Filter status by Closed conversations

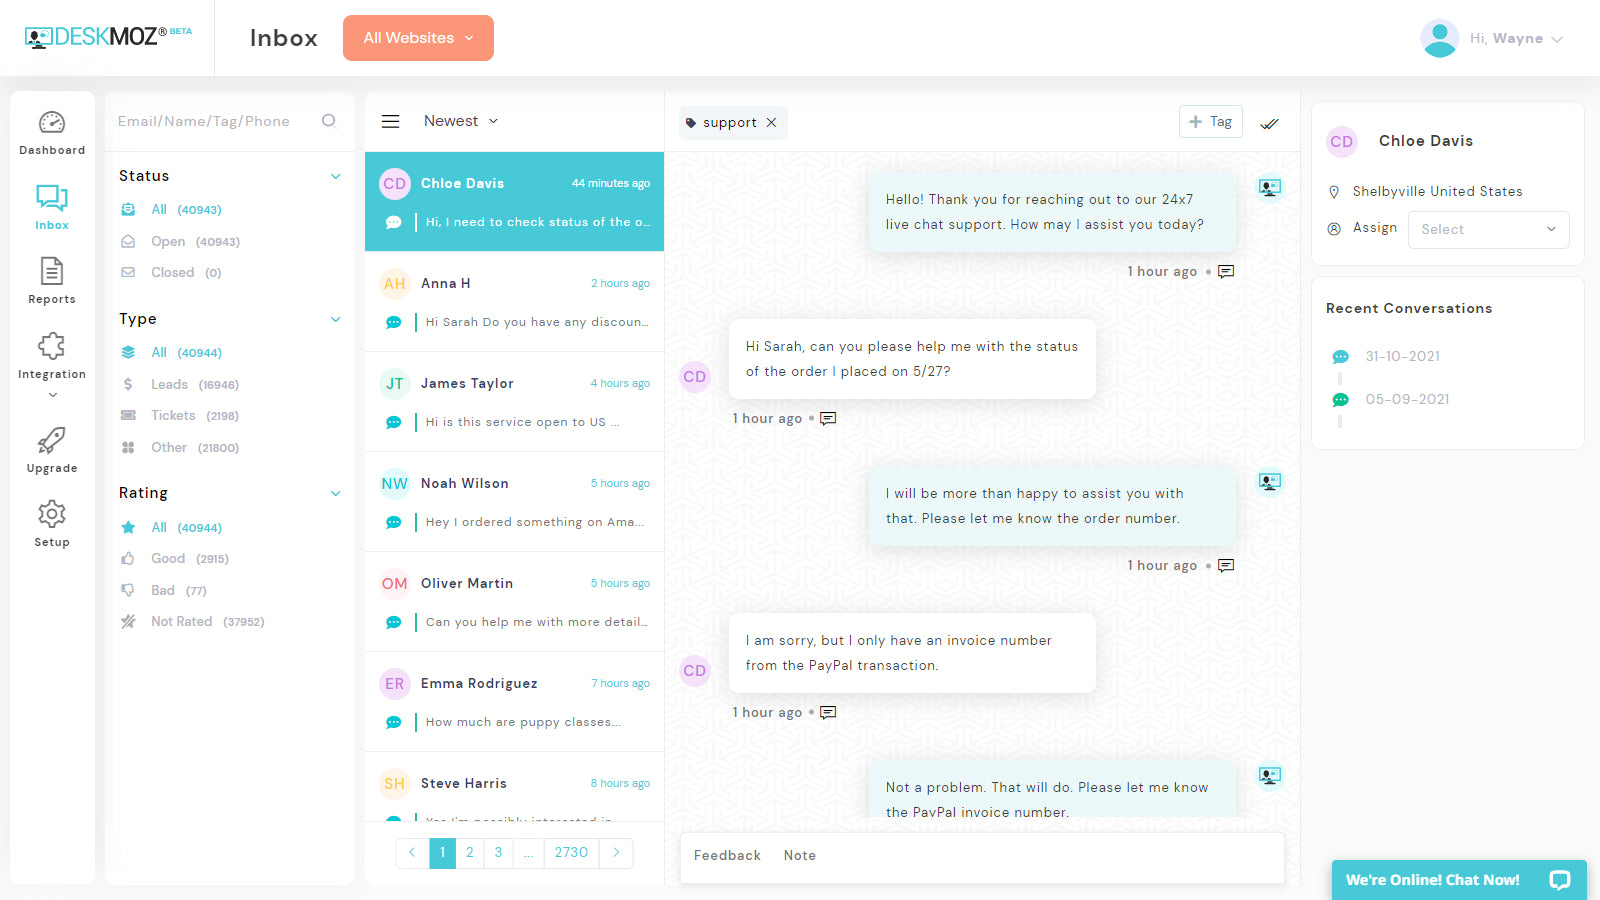click(x=186, y=273)
